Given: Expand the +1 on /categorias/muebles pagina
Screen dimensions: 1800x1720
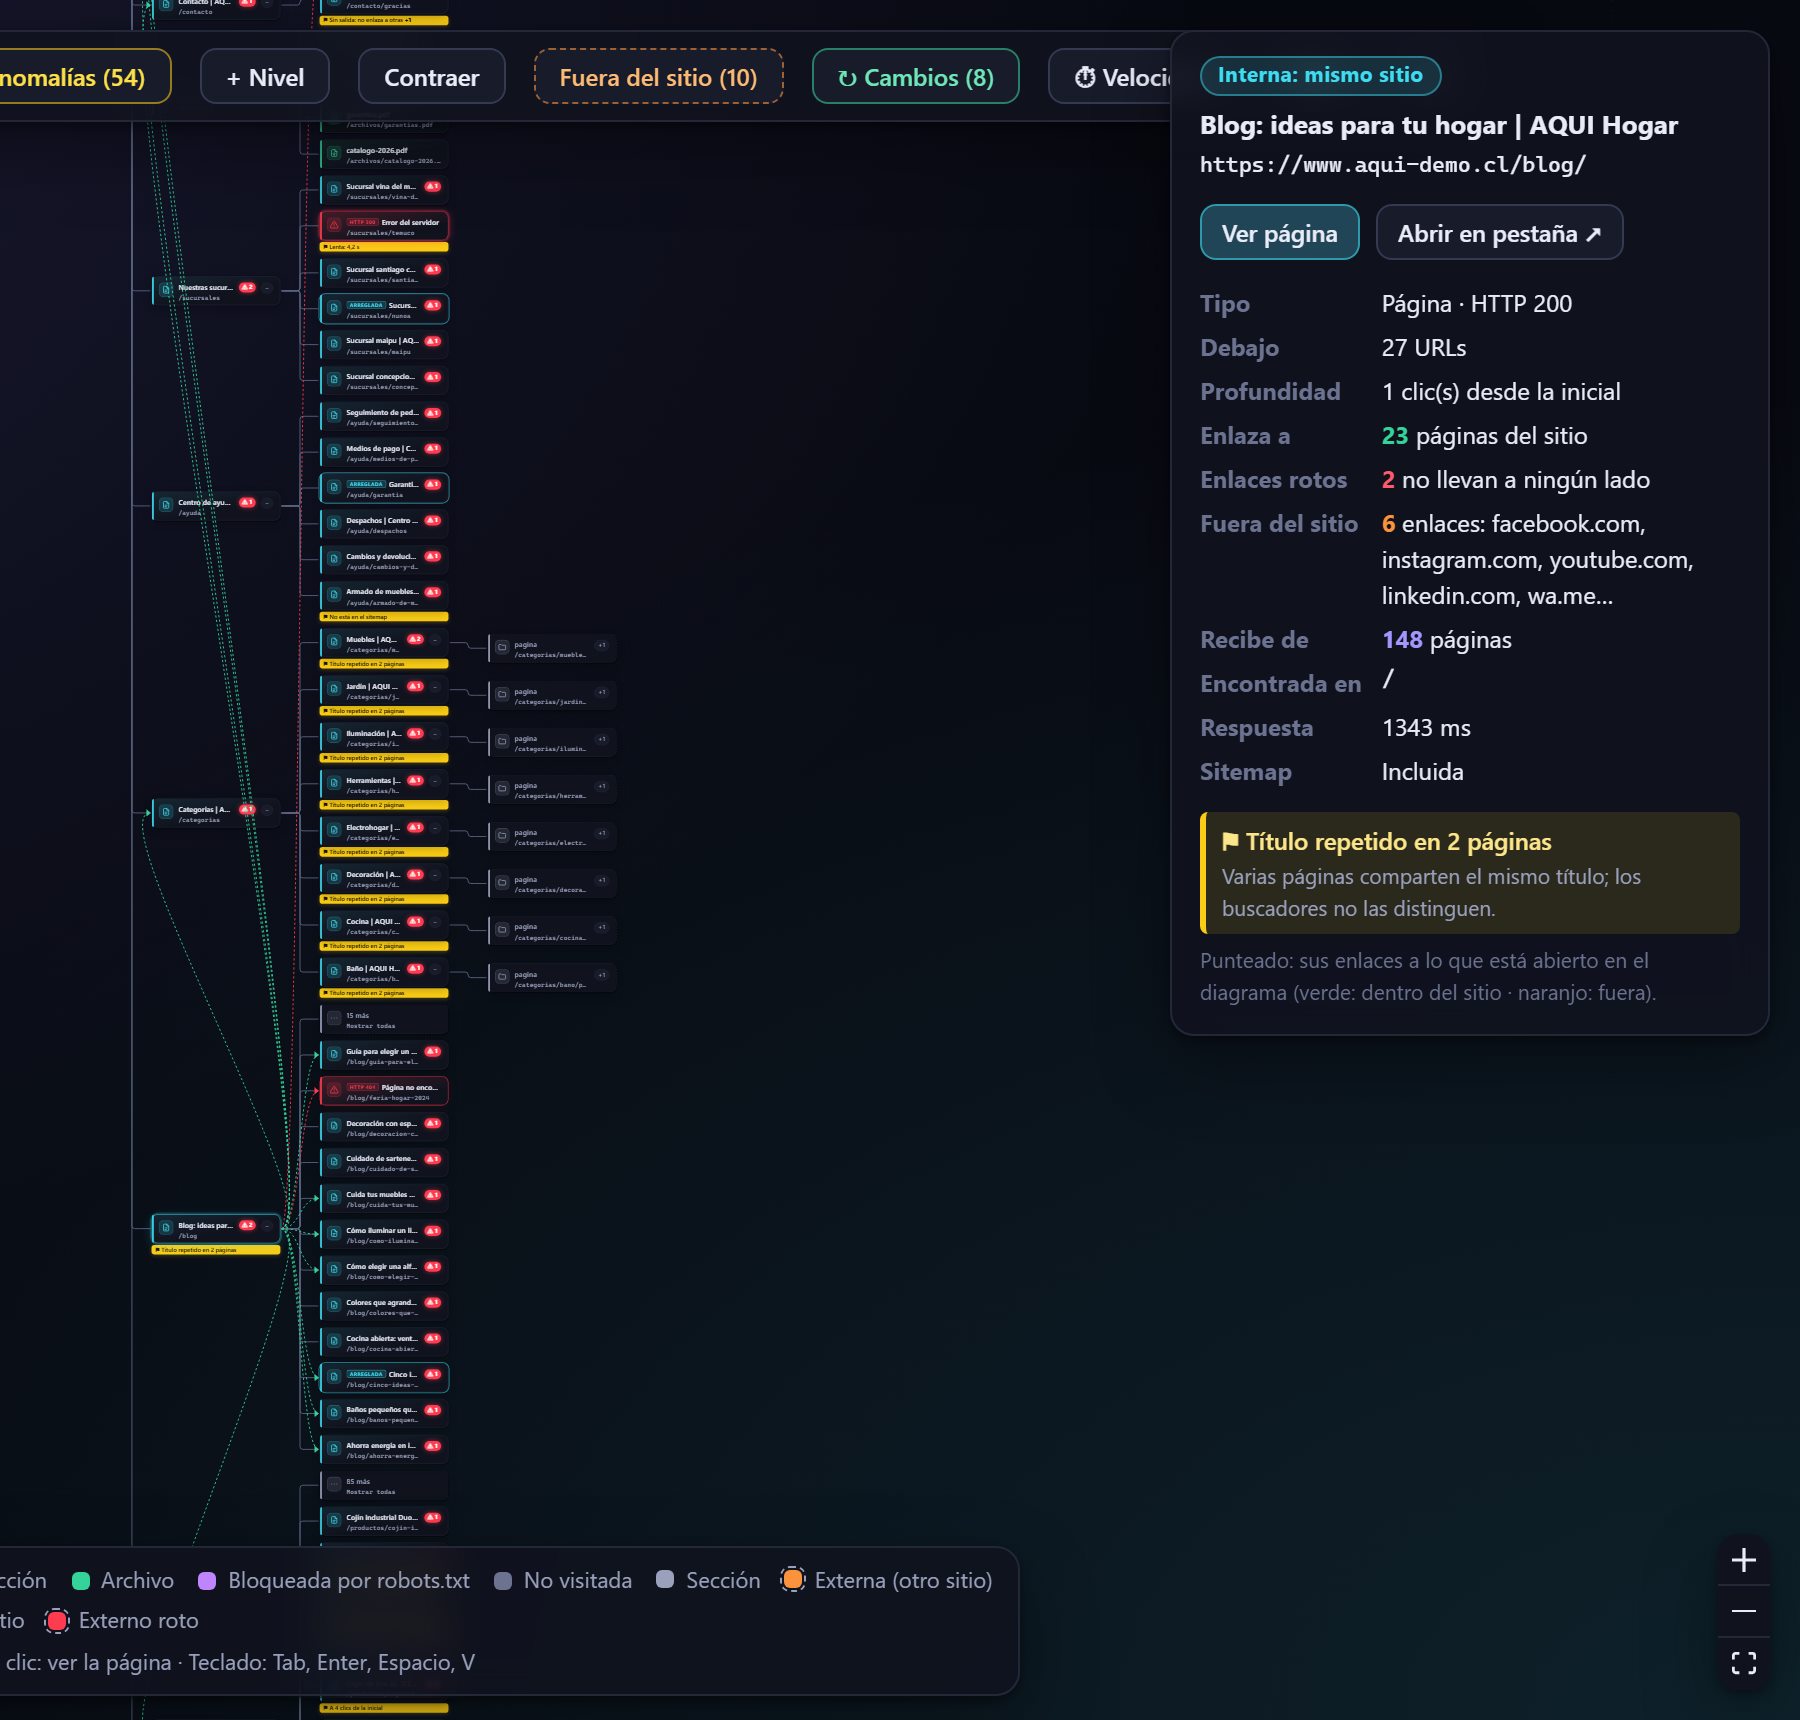Looking at the screenshot, I should click(601, 645).
